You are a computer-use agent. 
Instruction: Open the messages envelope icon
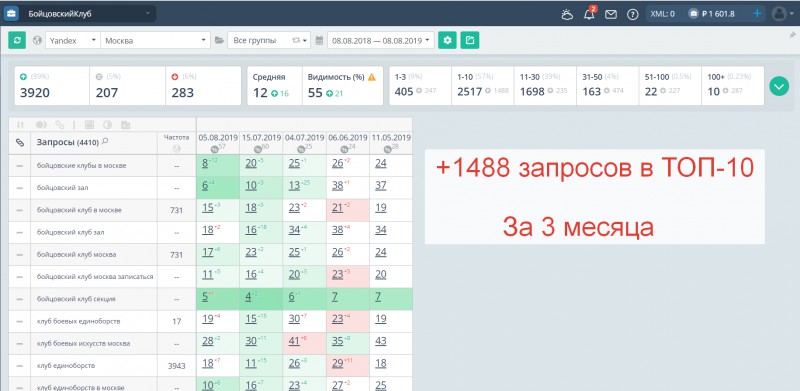611,14
